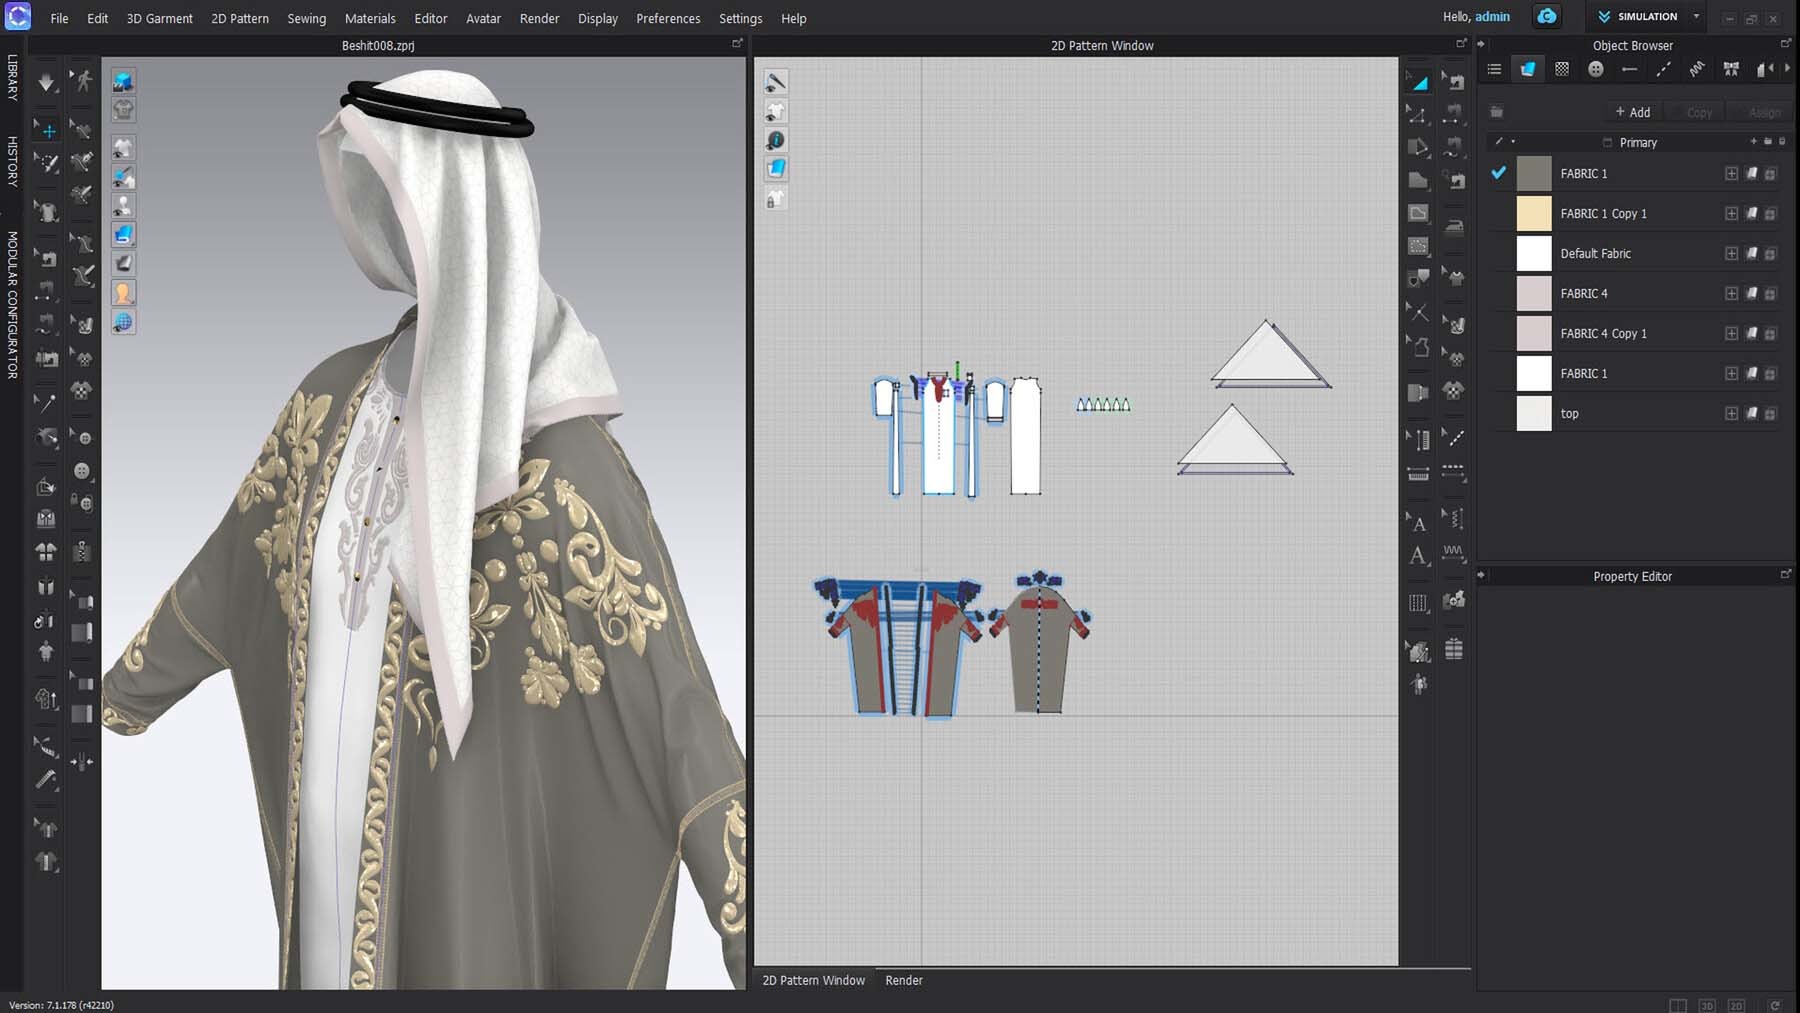Click the FABRIC 1 Copy 1 beige swatch
This screenshot has width=1800, height=1013.
(1533, 213)
